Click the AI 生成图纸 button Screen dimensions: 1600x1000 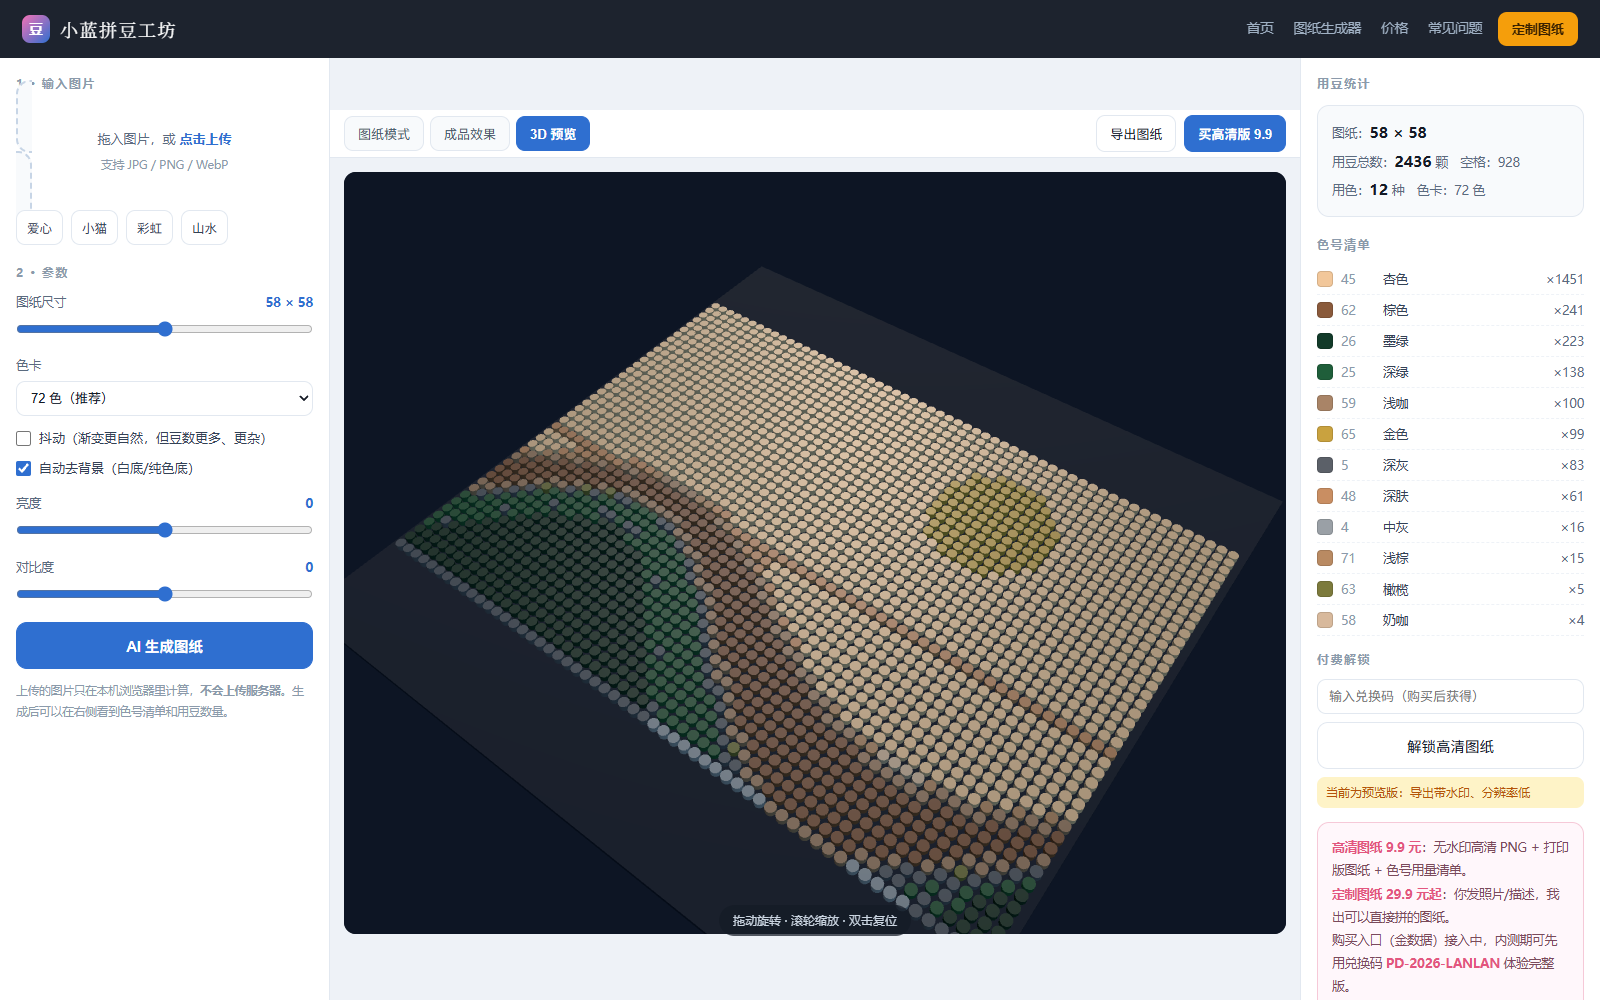coord(164,646)
